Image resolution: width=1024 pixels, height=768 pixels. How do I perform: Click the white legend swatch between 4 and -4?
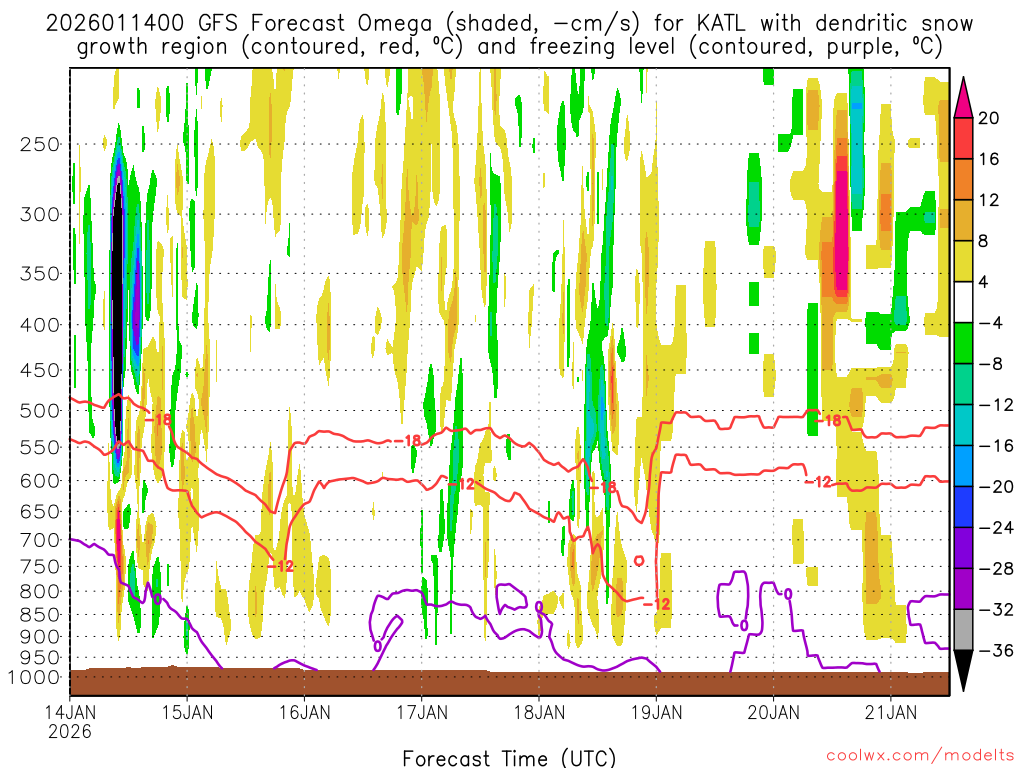click(x=963, y=302)
